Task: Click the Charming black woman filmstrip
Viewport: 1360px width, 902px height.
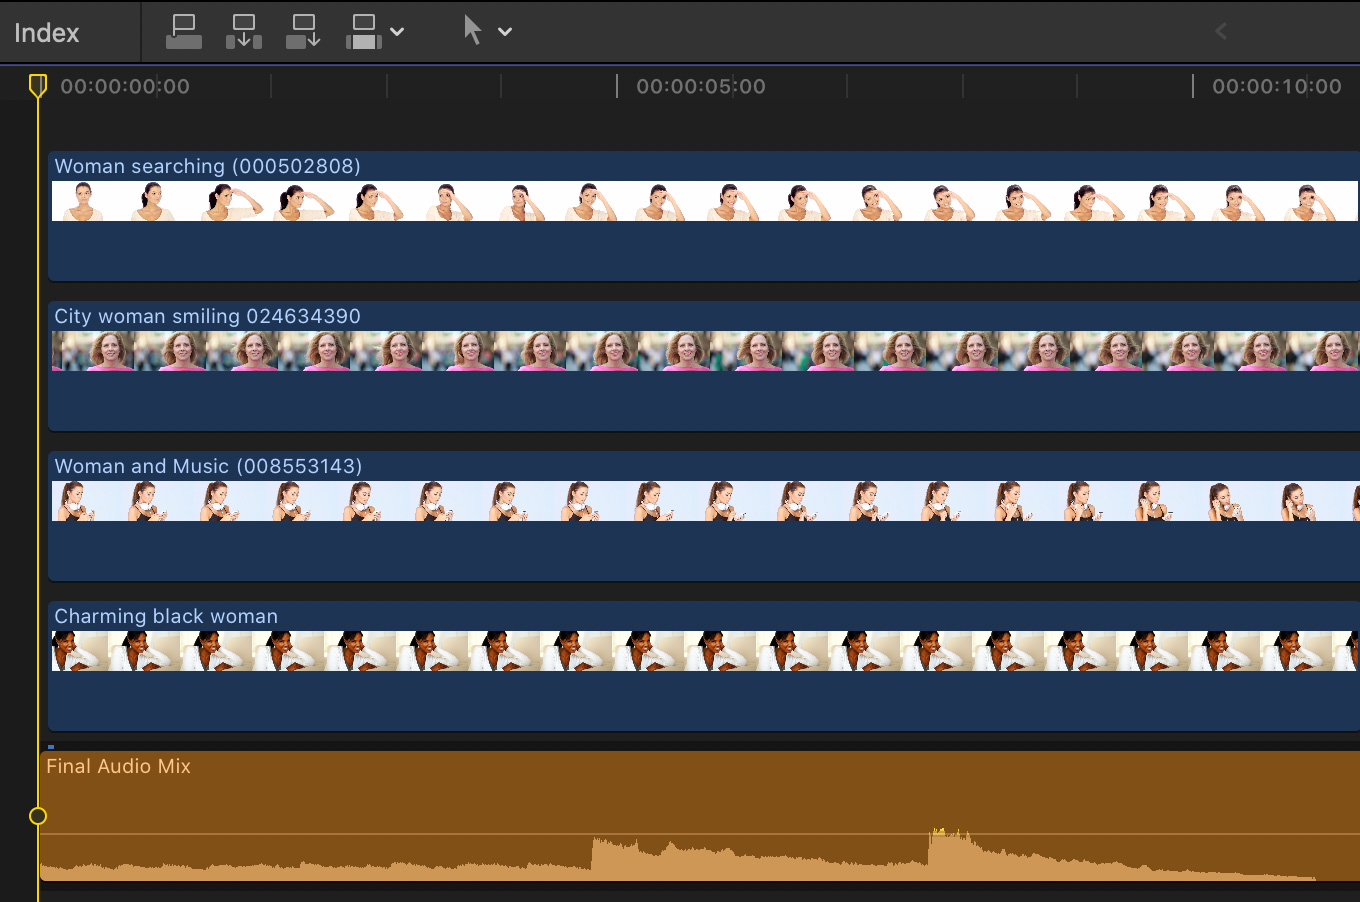Action: [x=705, y=651]
